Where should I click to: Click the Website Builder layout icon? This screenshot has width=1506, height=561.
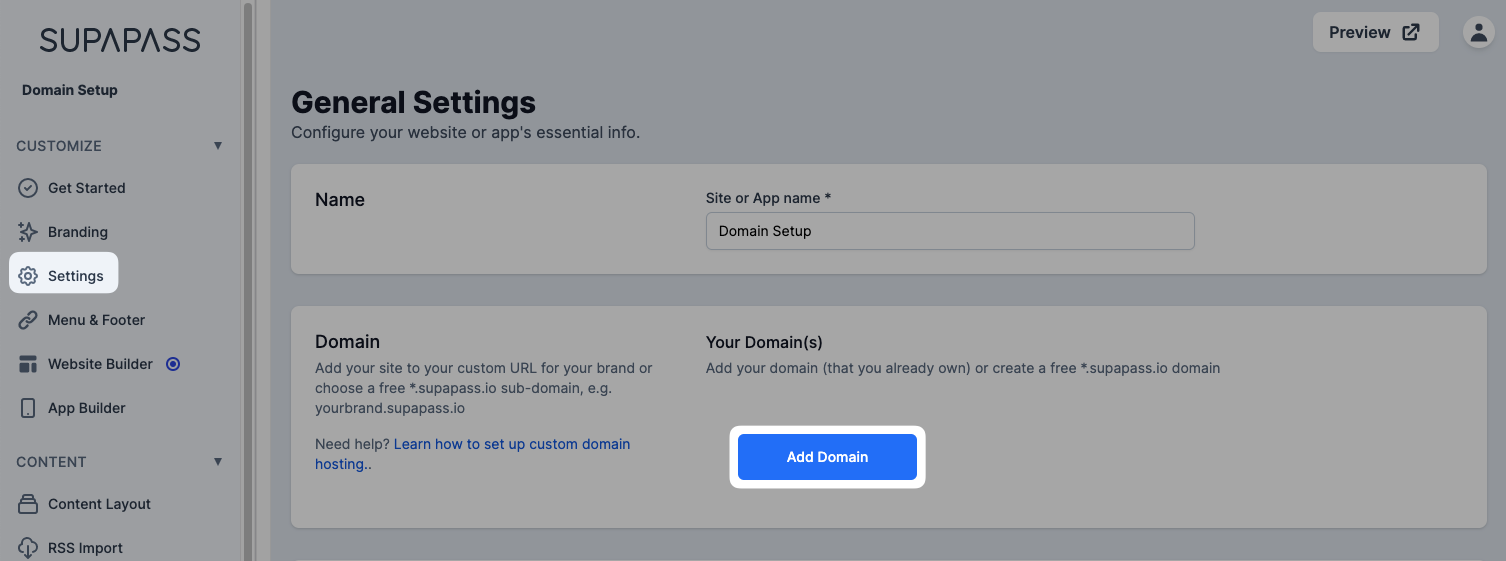pyautogui.click(x=28, y=364)
